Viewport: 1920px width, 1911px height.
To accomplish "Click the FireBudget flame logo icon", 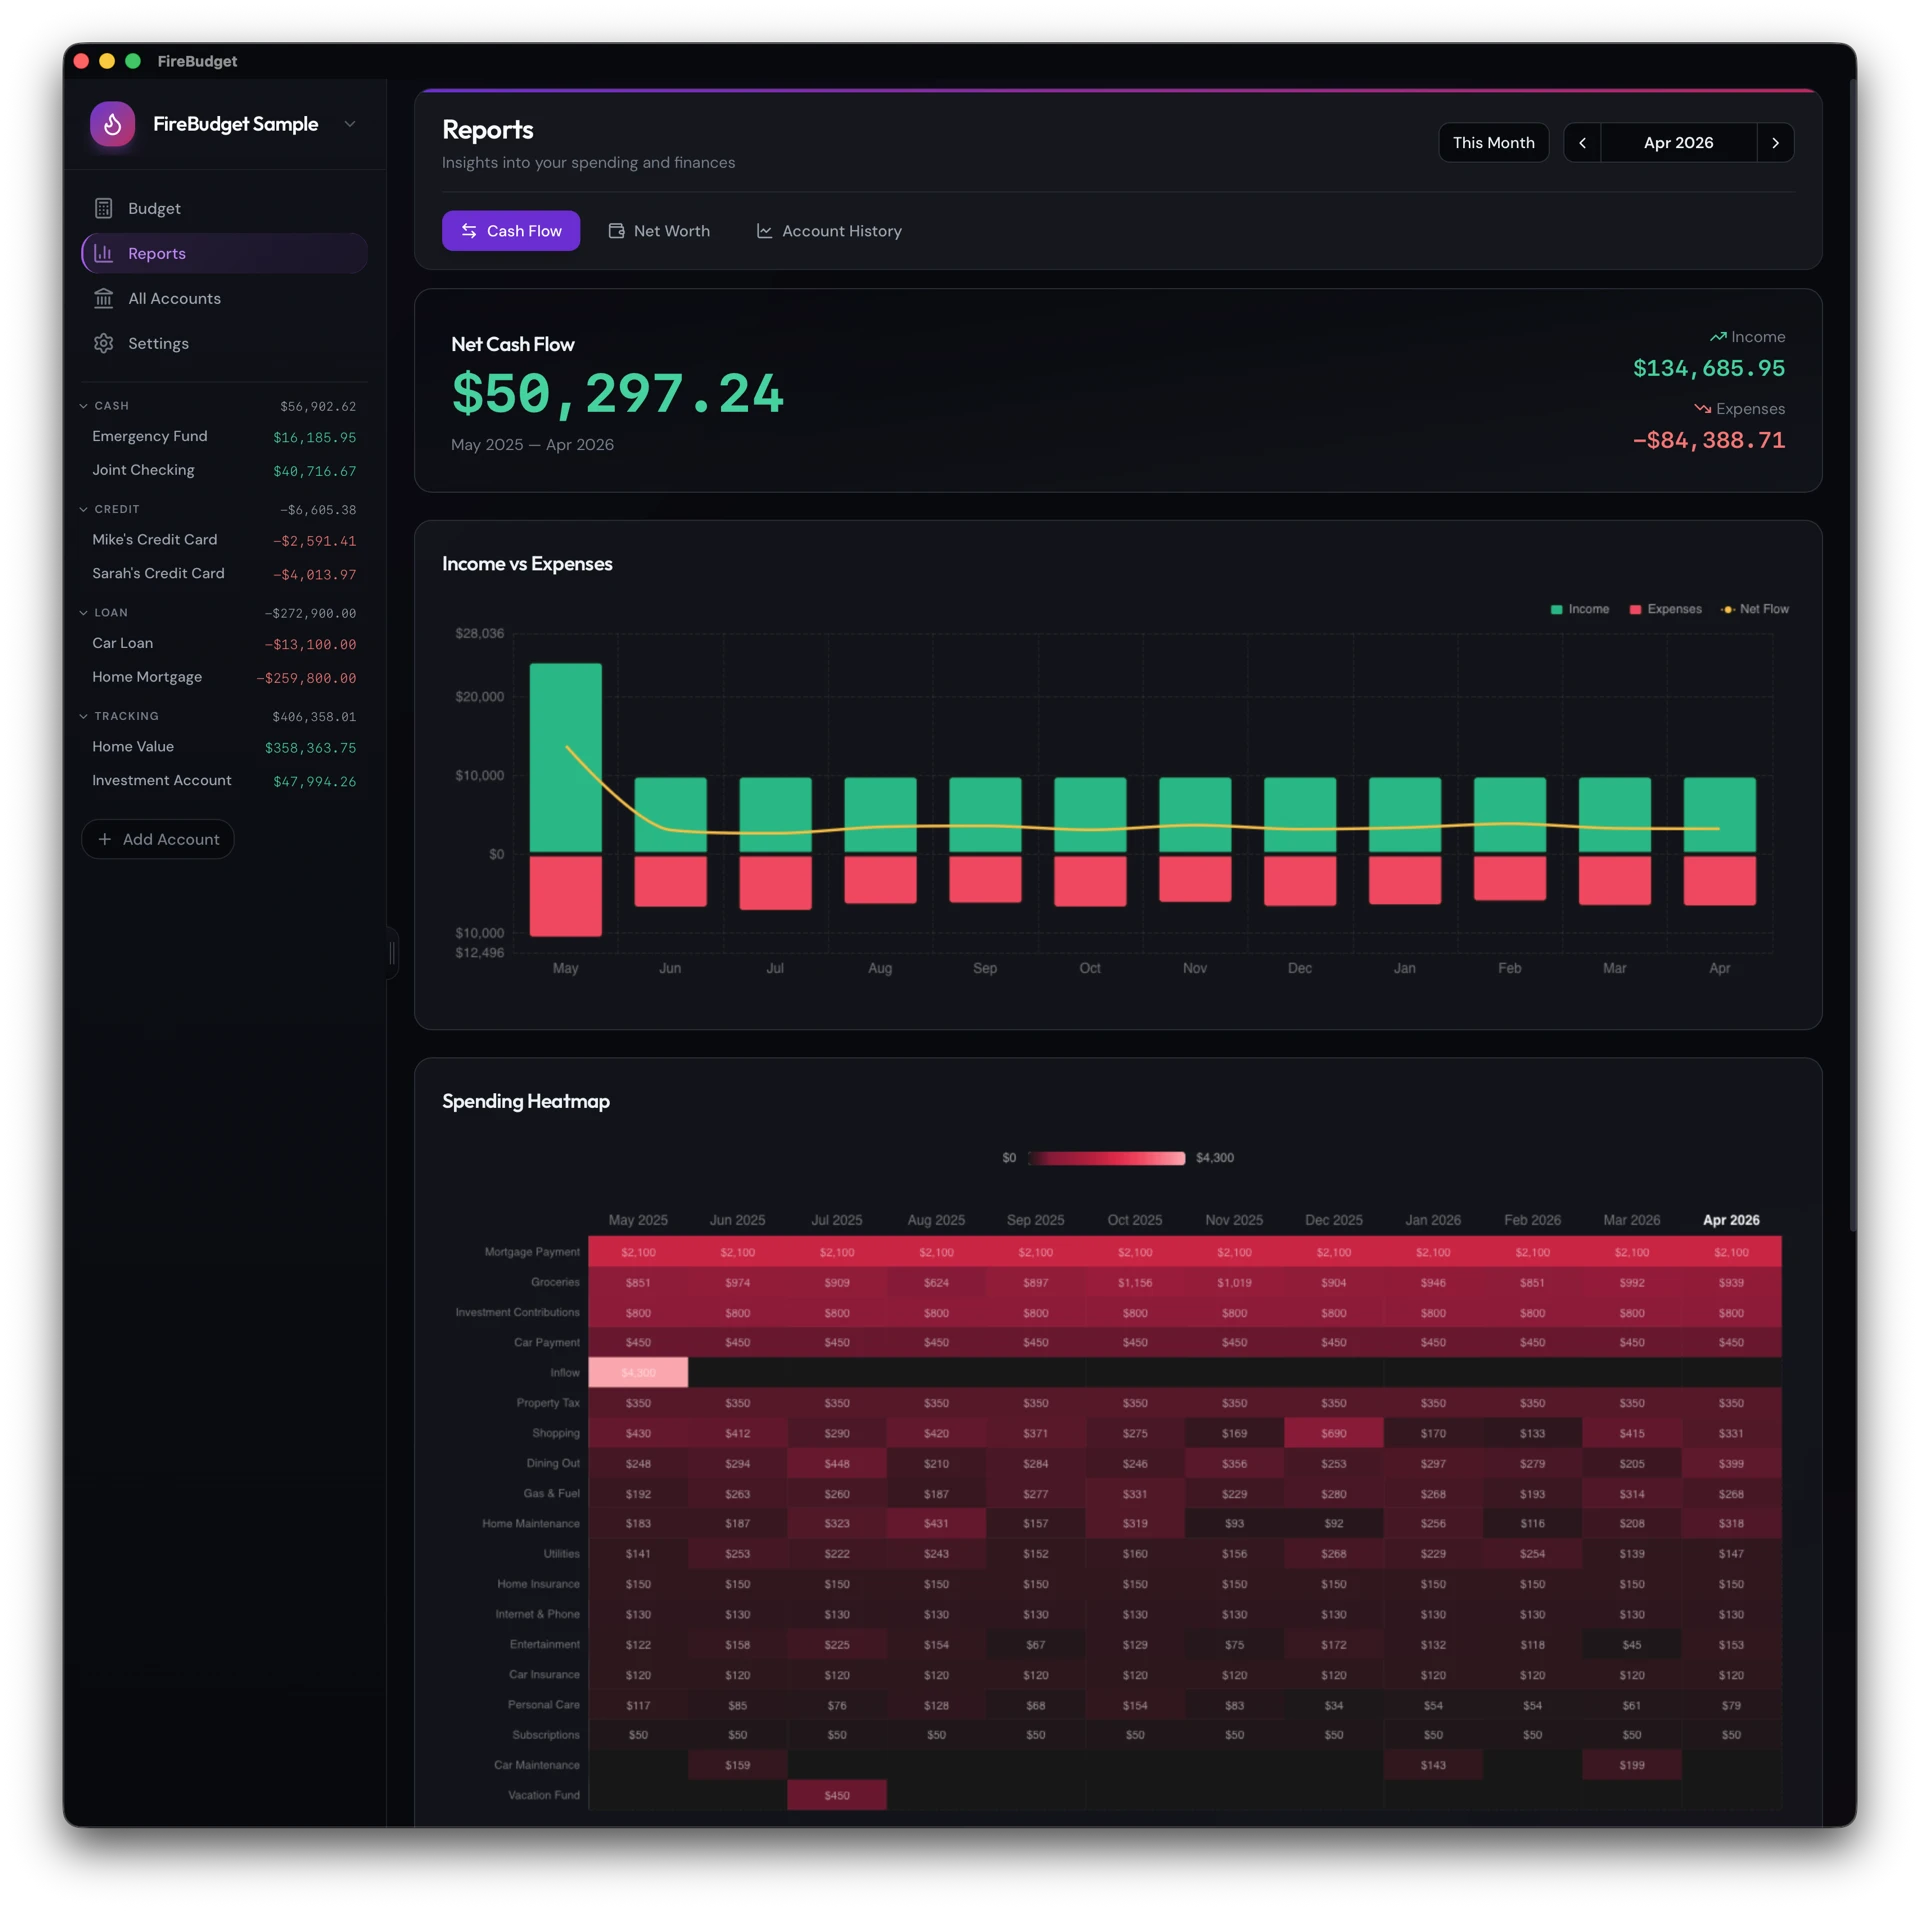I will tap(111, 123).
